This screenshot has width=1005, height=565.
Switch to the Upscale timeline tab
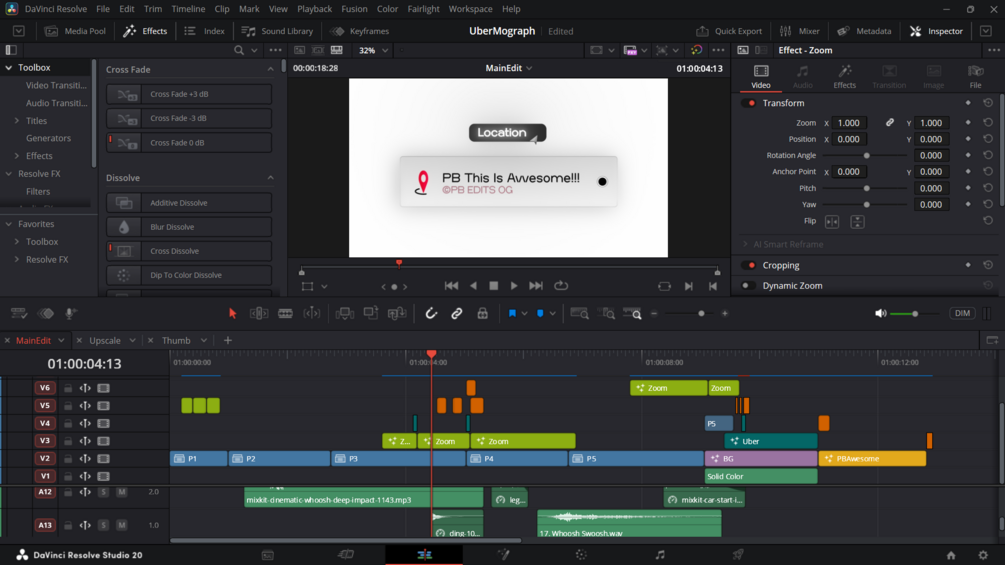[x=104, y=340]
